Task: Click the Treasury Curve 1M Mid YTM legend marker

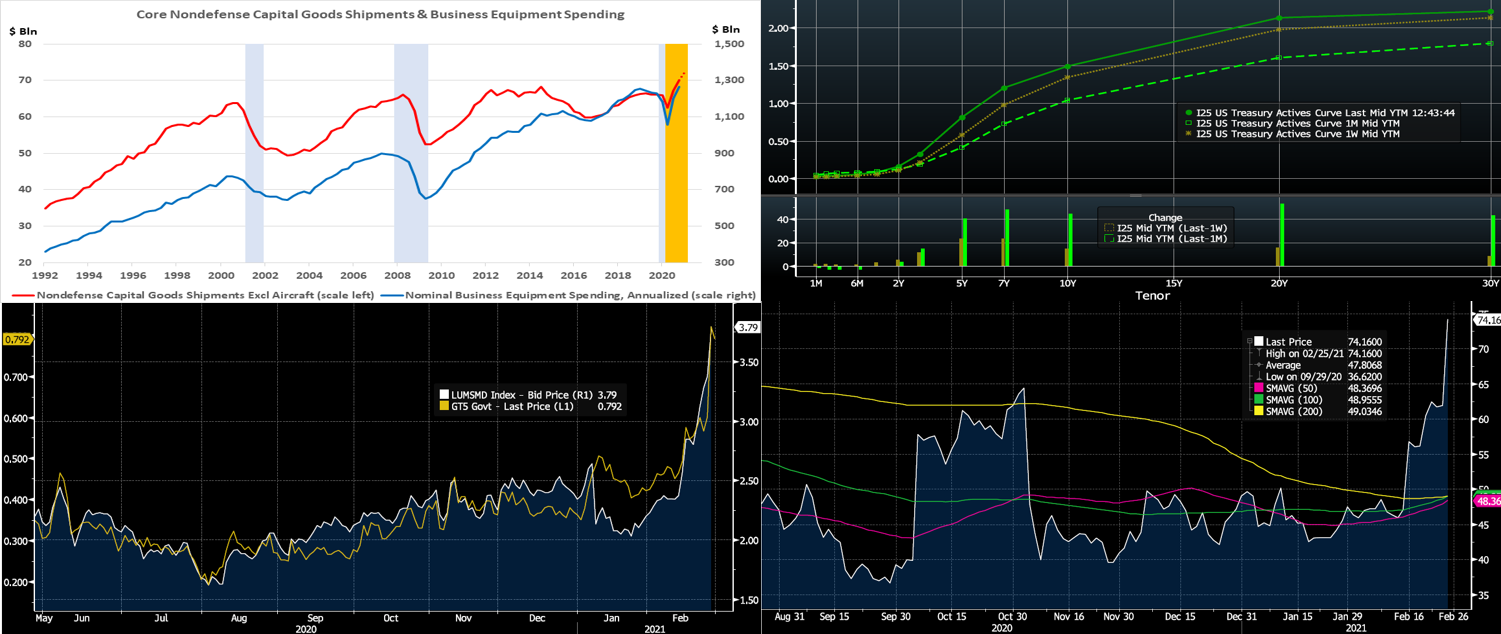Action: (x=1187, y=123)
